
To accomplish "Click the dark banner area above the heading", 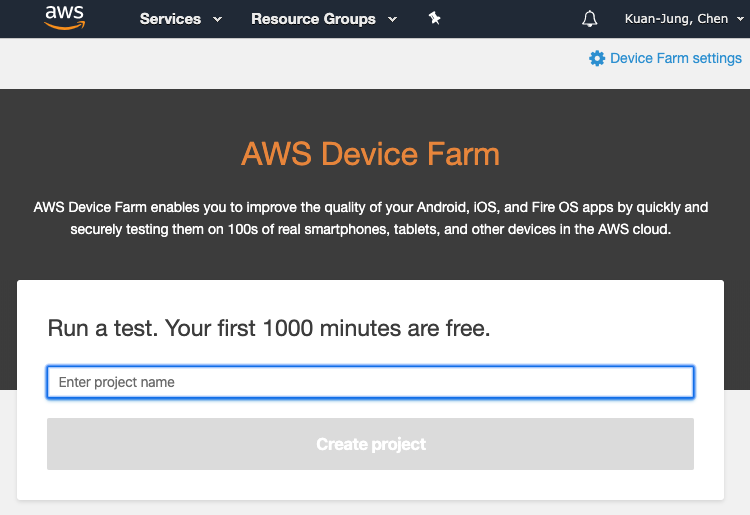I will click(x=370, y=108).
